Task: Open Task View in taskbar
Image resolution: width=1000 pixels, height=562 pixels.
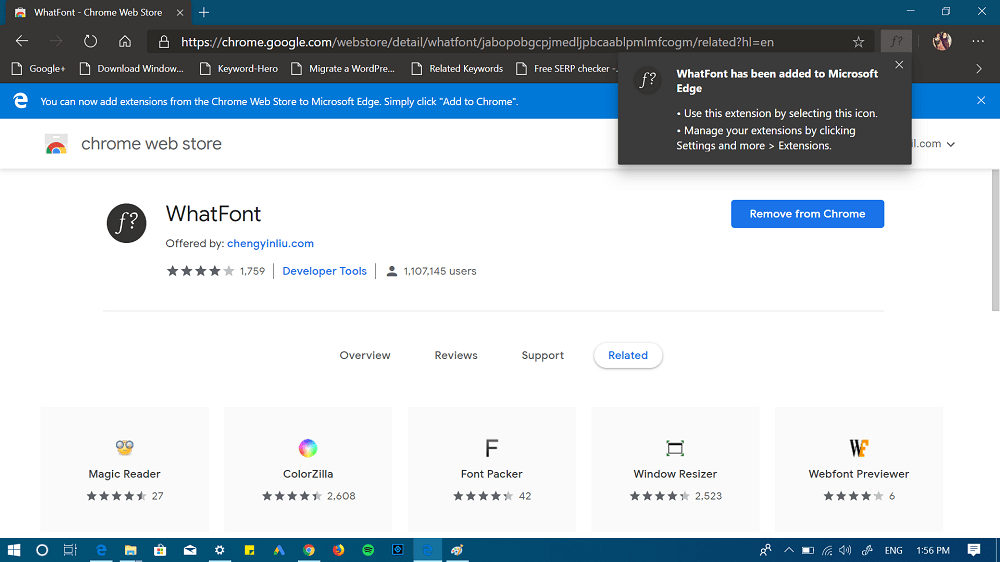Action: 70,550
